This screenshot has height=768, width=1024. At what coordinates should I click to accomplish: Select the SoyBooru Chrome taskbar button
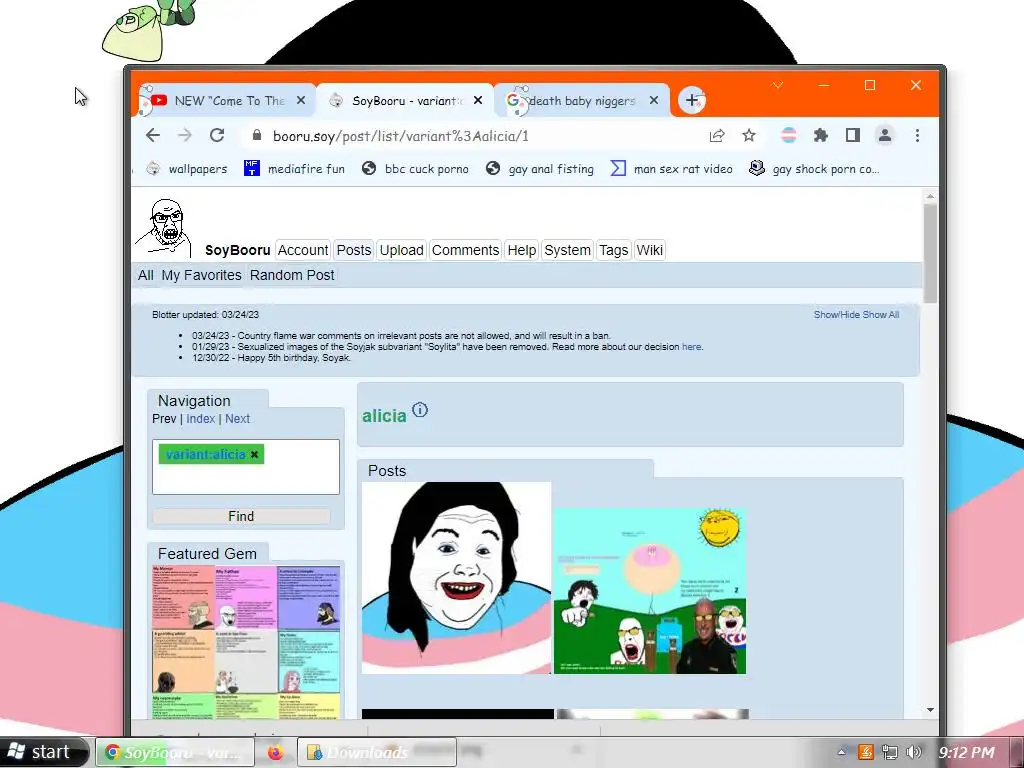pos(174,752)
